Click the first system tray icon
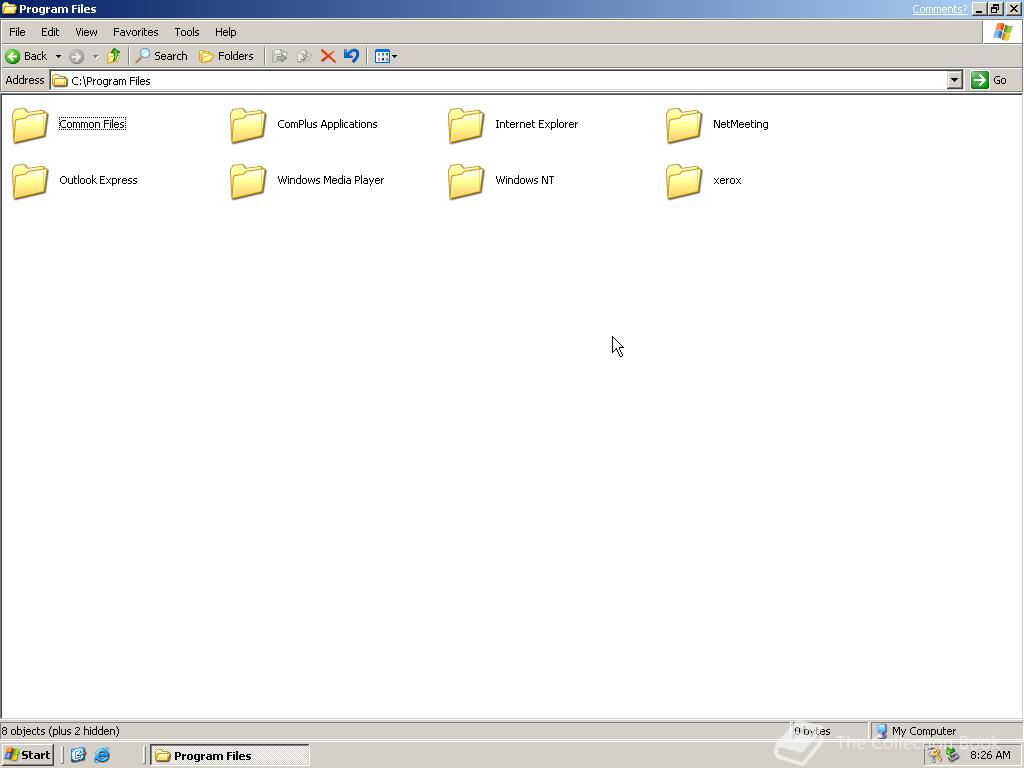The image size is (1024, 768). tap(935, 756)
